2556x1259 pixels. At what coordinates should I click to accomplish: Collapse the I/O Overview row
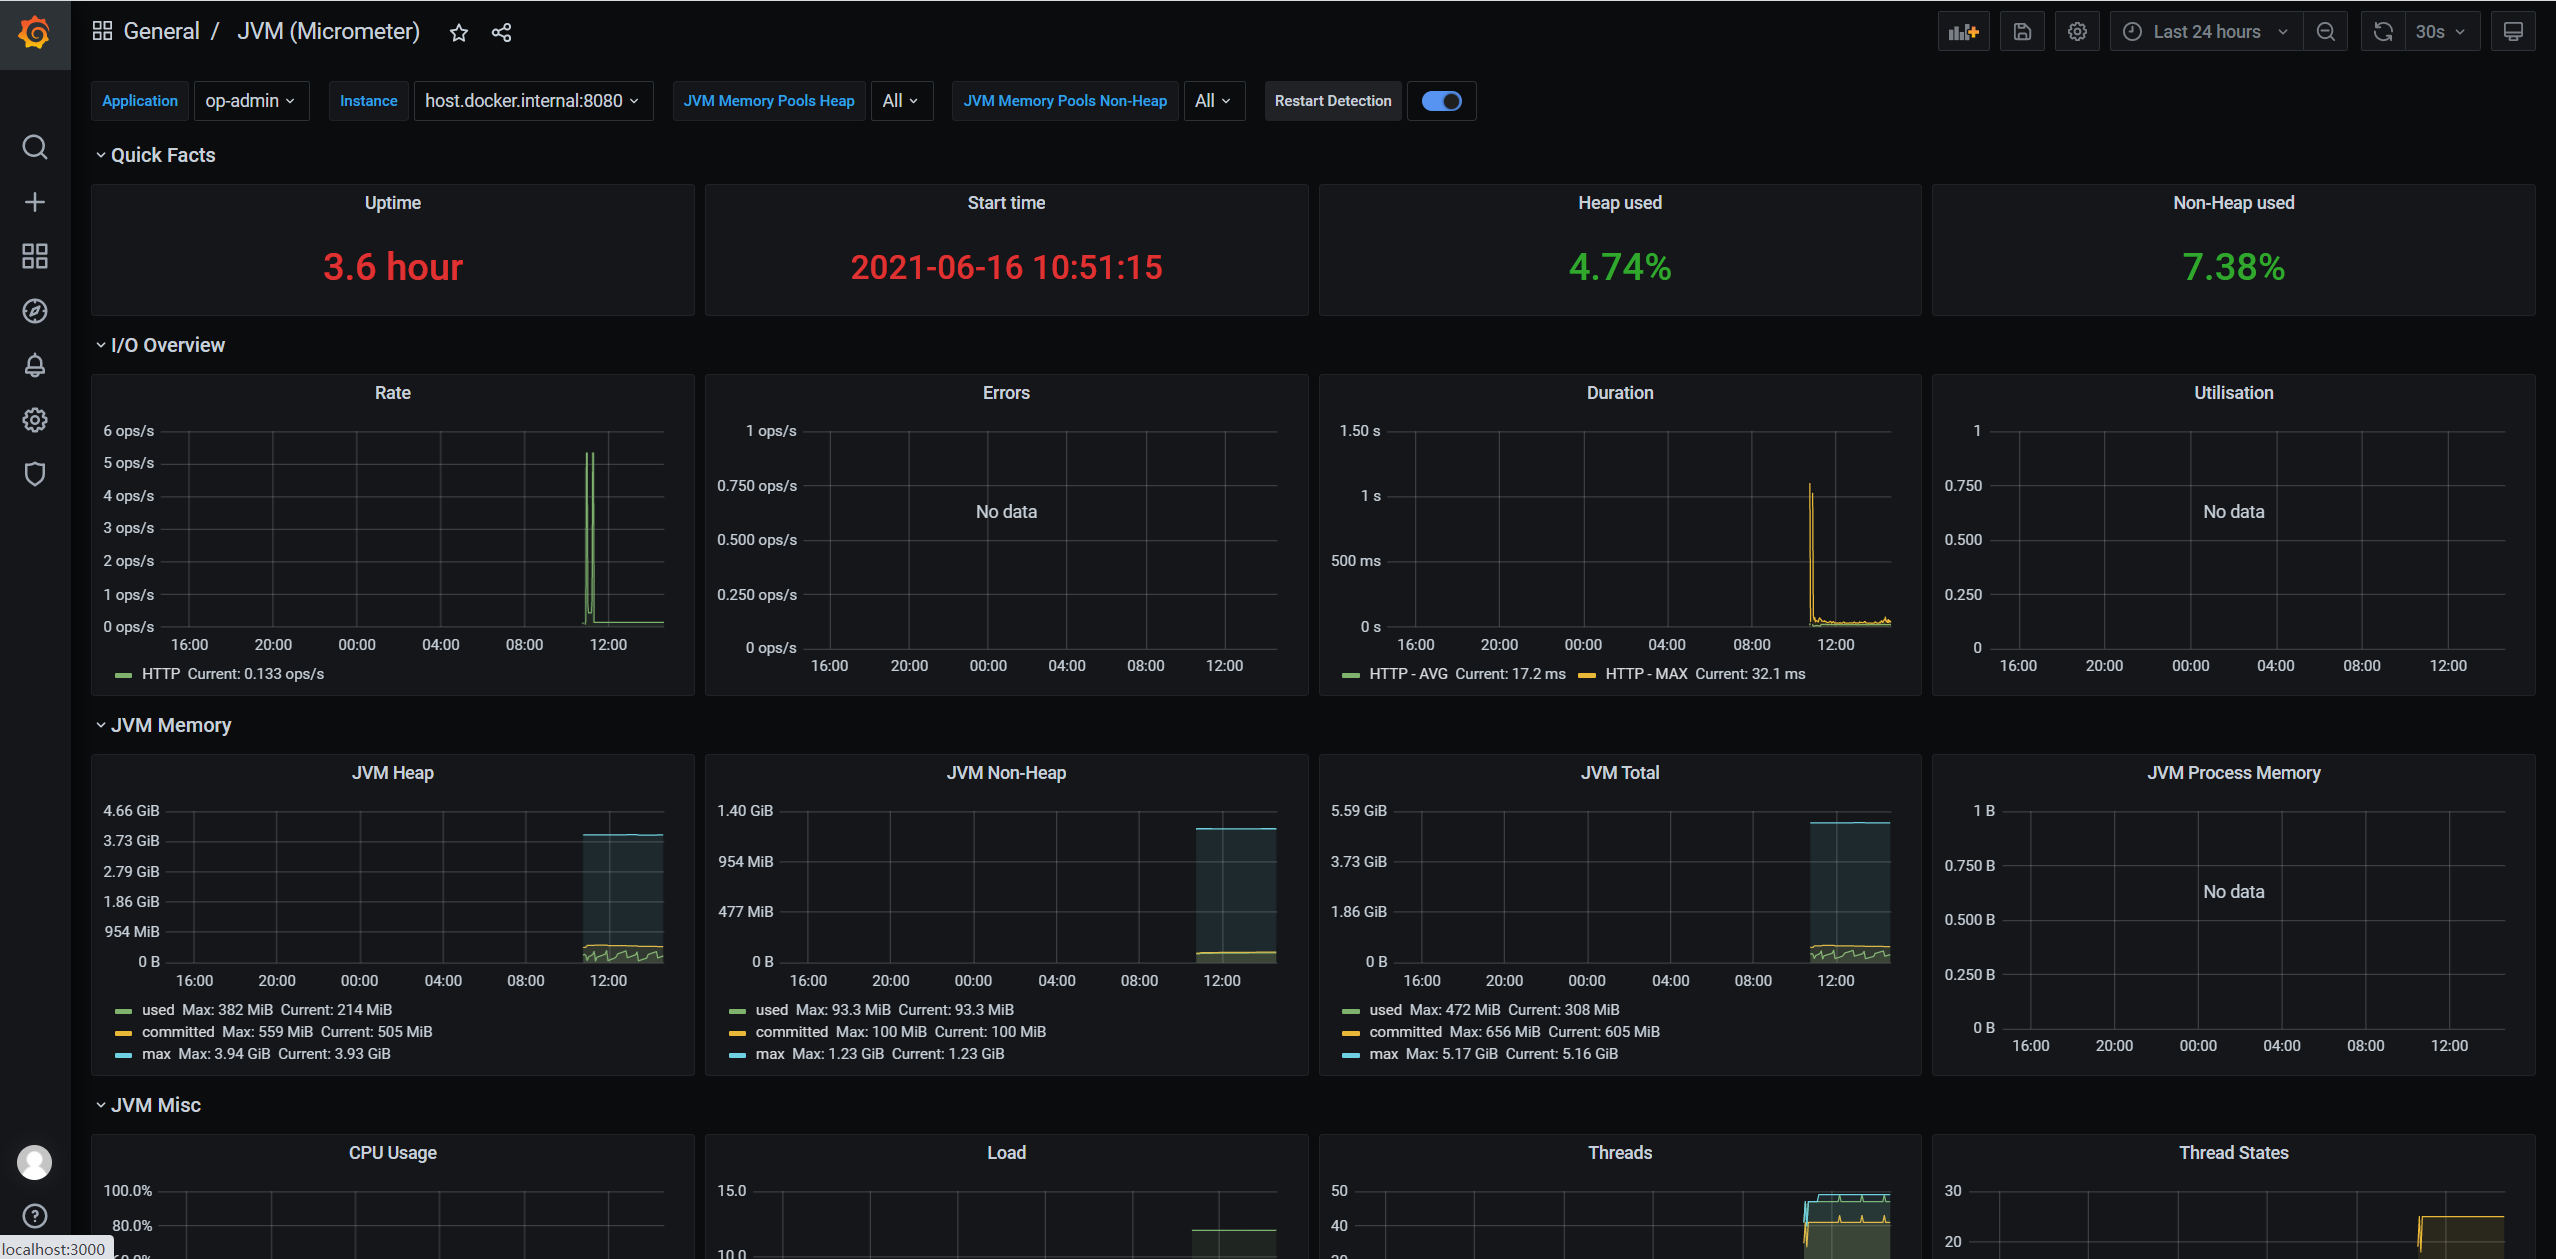coord(160,345)
